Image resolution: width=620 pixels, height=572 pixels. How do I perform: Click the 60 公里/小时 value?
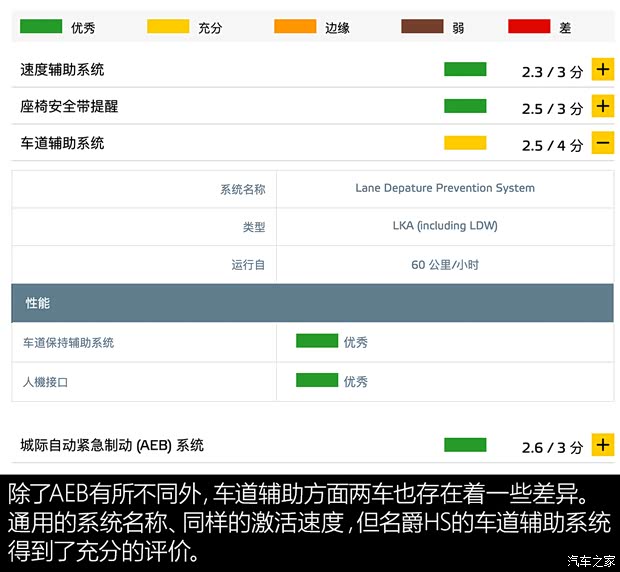[x=445, y=264]
